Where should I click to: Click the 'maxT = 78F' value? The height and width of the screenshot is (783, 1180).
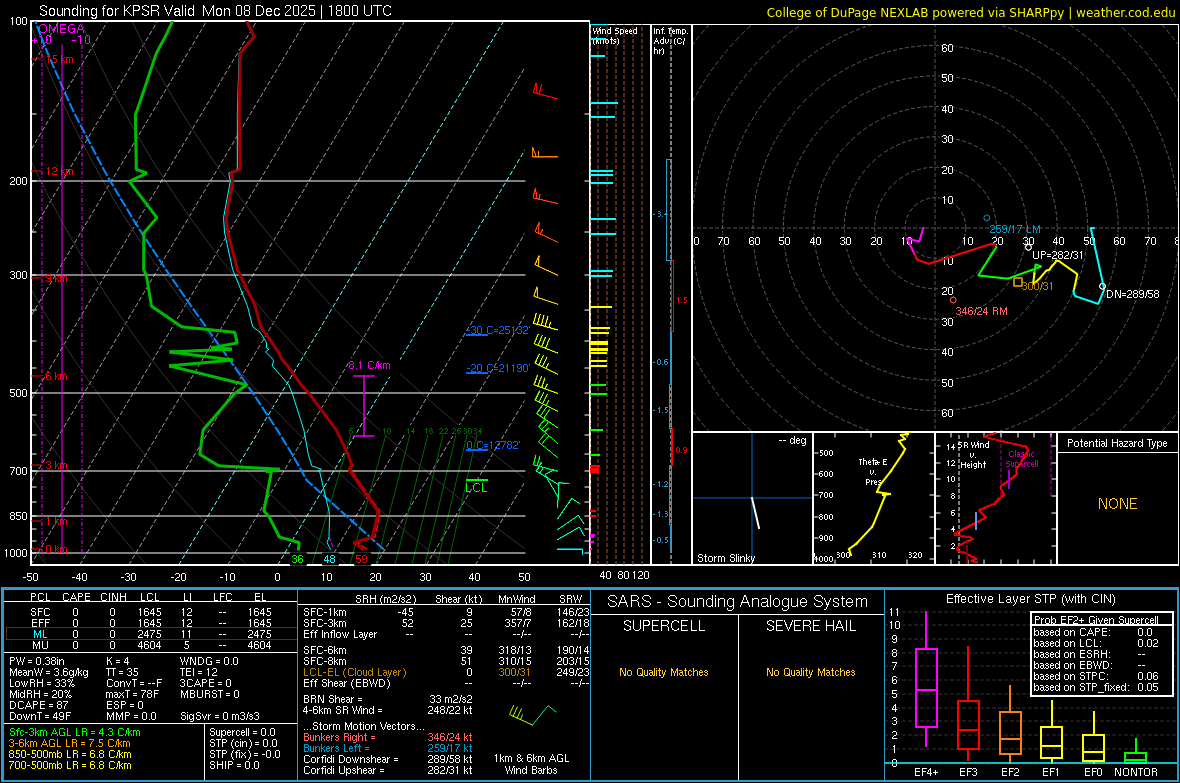(132, 694)
